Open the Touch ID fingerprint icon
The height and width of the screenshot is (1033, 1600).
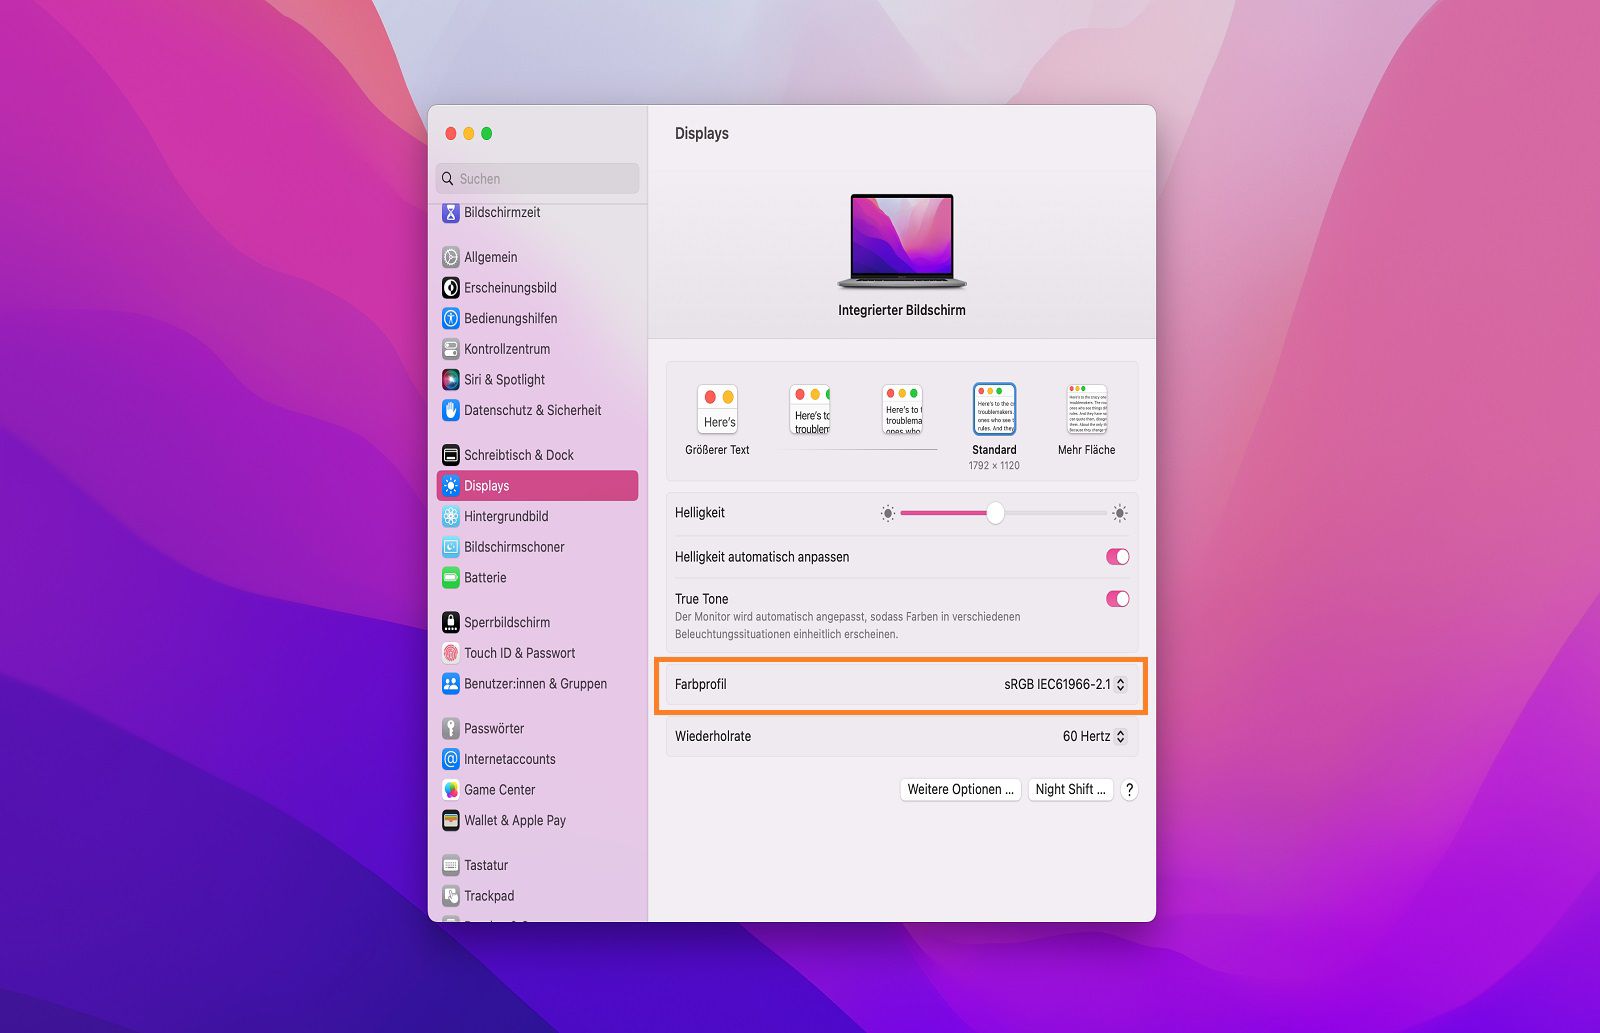click(x=451, y=653)
